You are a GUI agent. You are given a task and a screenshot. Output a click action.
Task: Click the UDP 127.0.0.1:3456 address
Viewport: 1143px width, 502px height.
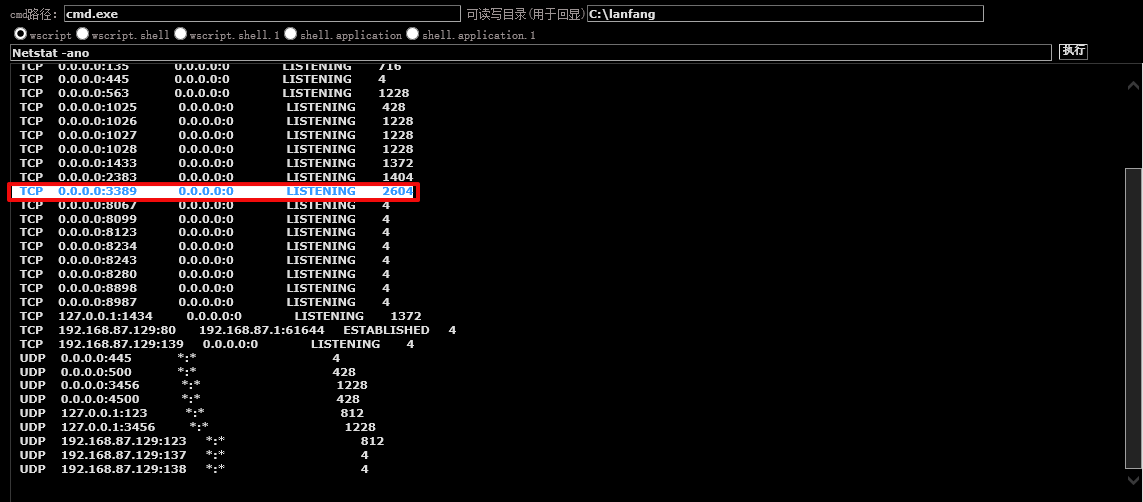pyautogui.click(x=108, y=427)
